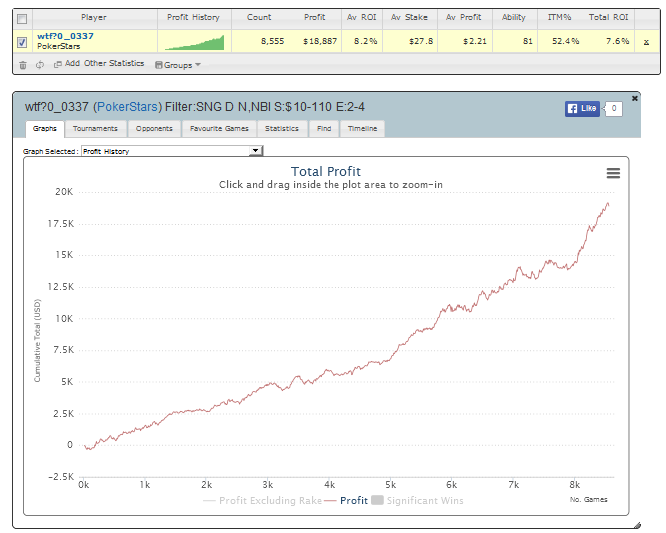Click the 81 Ability value
This screenshot has width=666, height=533.
(x=528, y=41)
